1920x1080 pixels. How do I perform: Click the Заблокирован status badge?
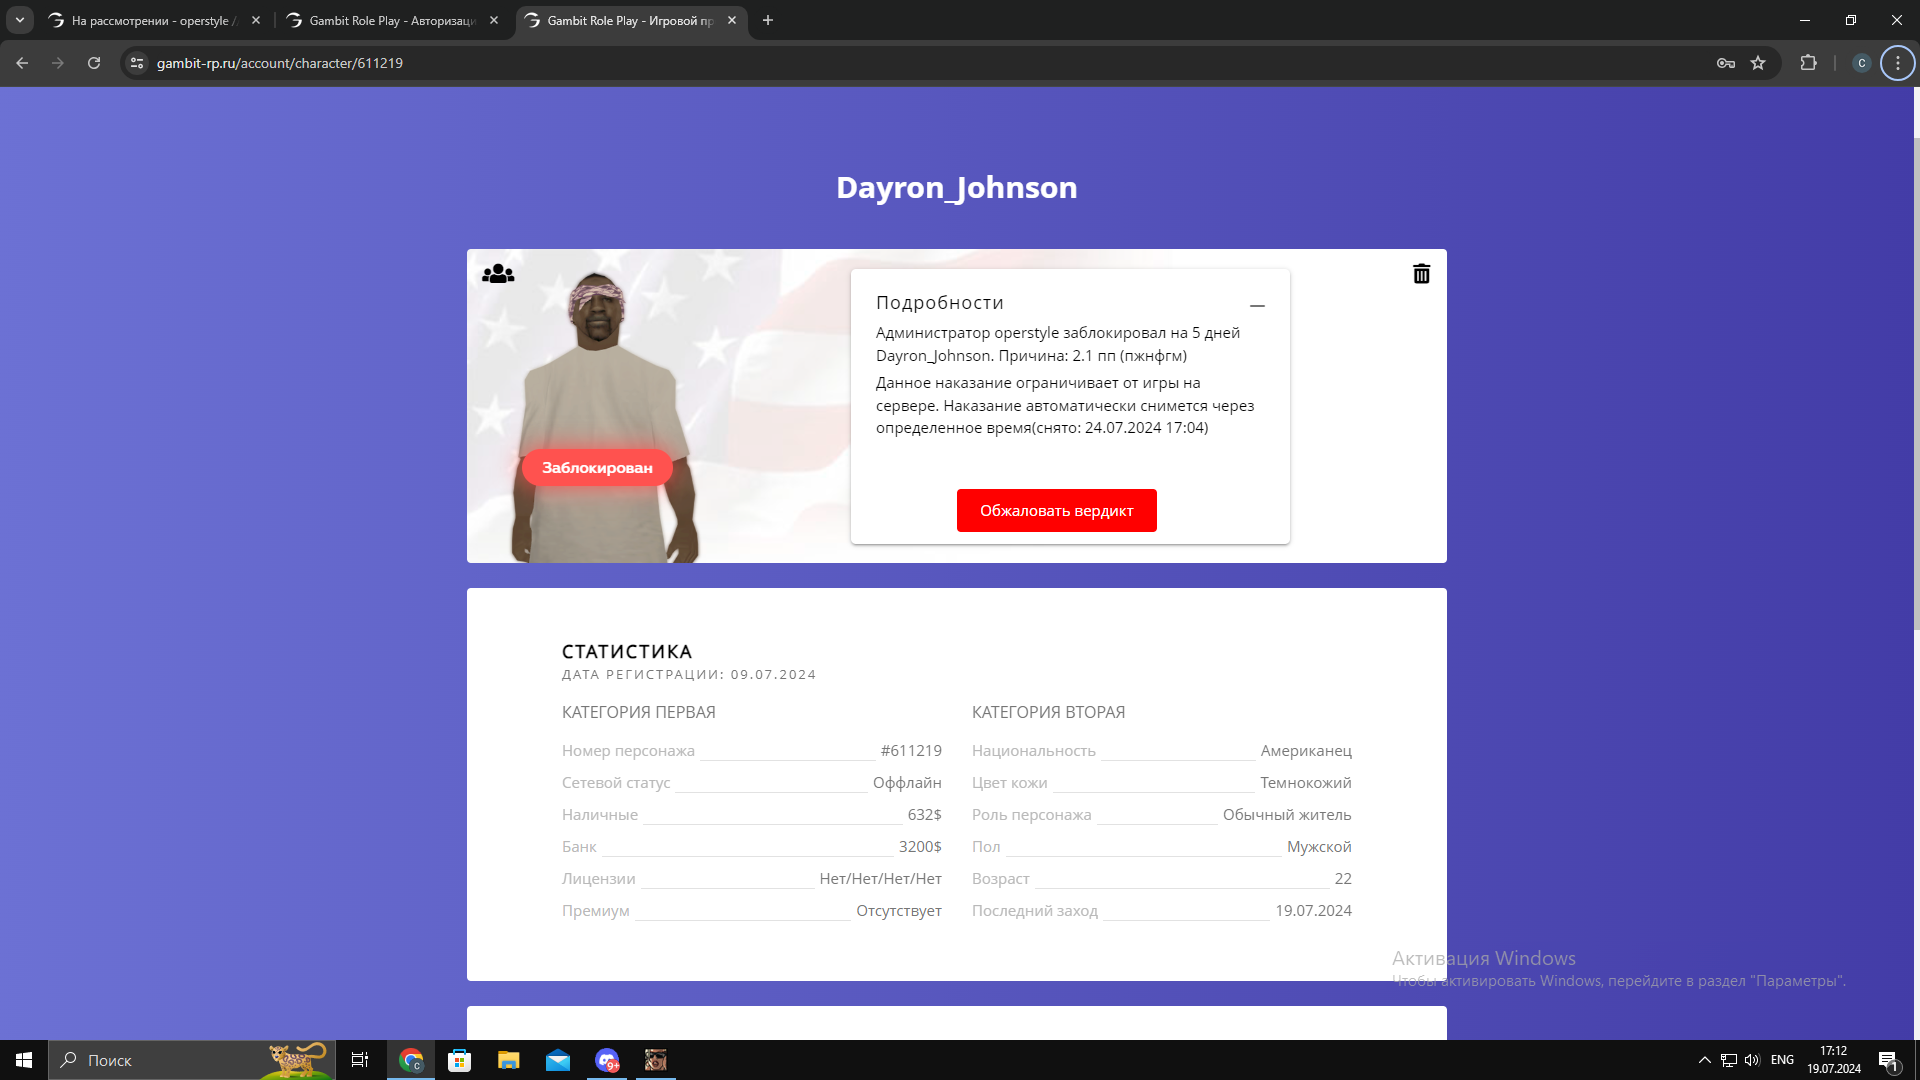coord(597,468)
